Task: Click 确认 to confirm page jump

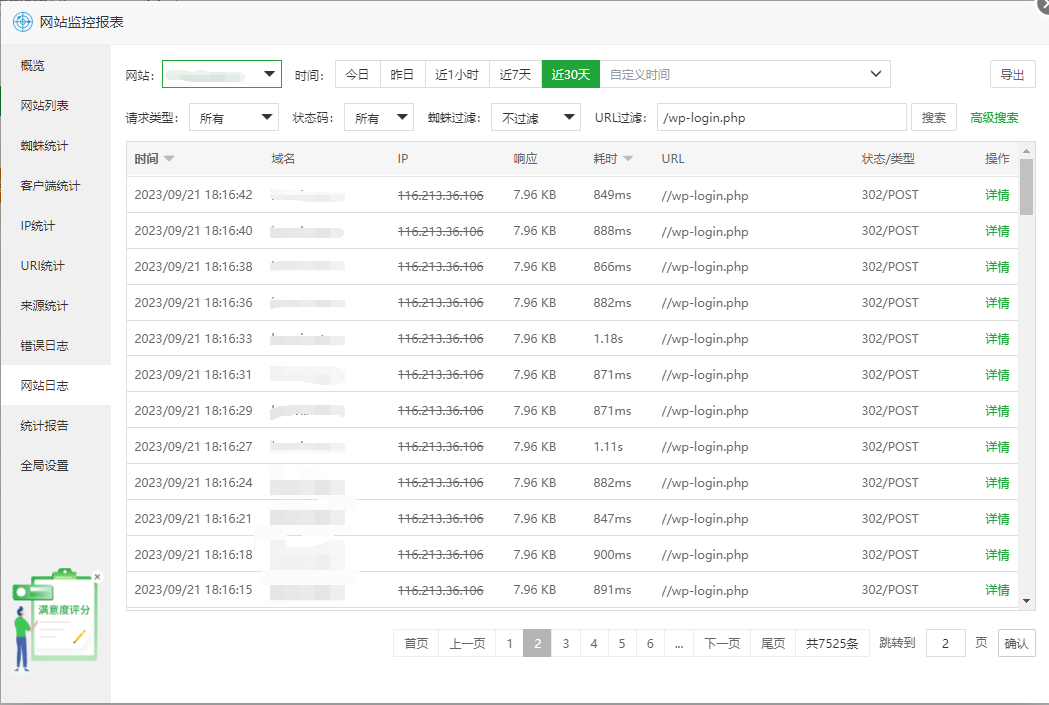Action: pyautogui.click(x=1016, y=643)
